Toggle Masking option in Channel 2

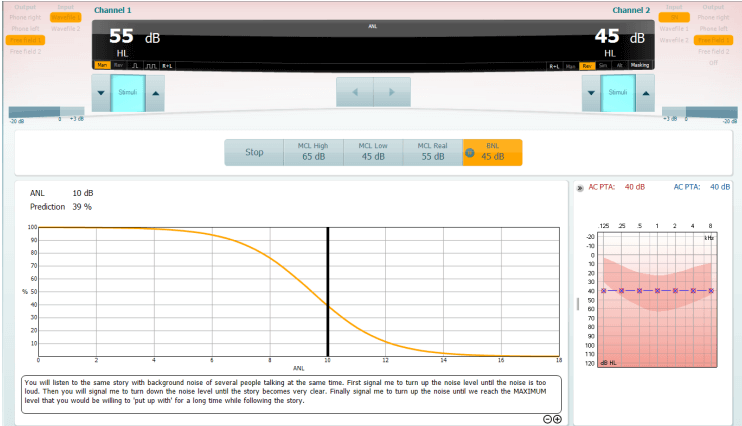640,65
